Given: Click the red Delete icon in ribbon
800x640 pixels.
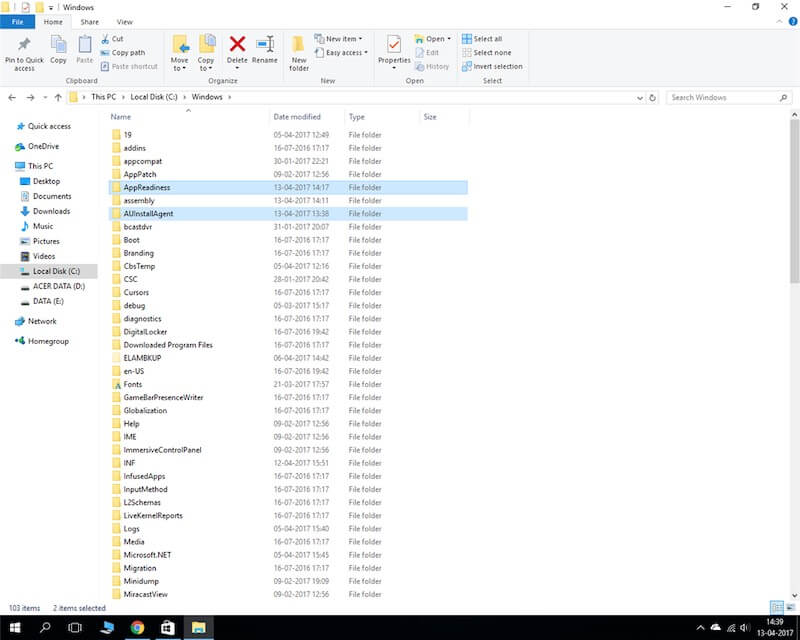Looking at the screenshot, I should point(237,44).
